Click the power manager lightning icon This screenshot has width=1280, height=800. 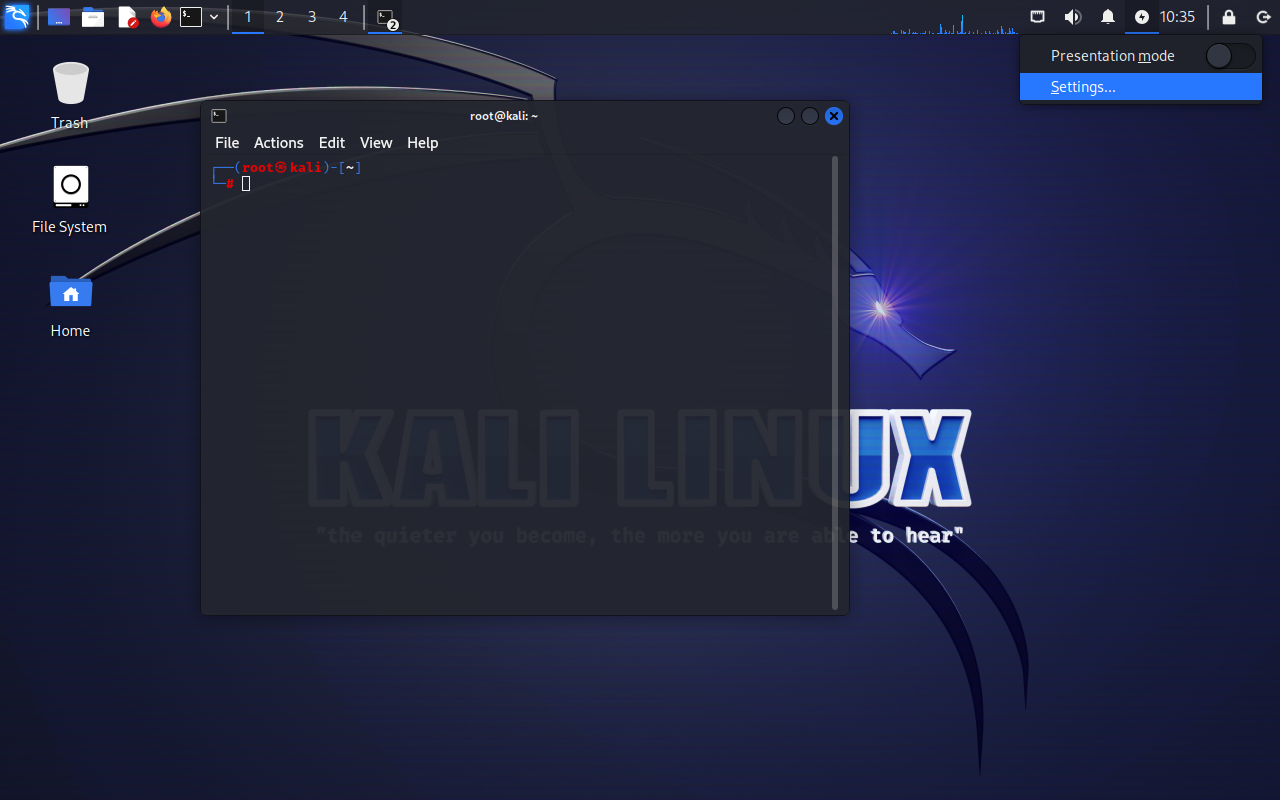[x=1142, y=17]
